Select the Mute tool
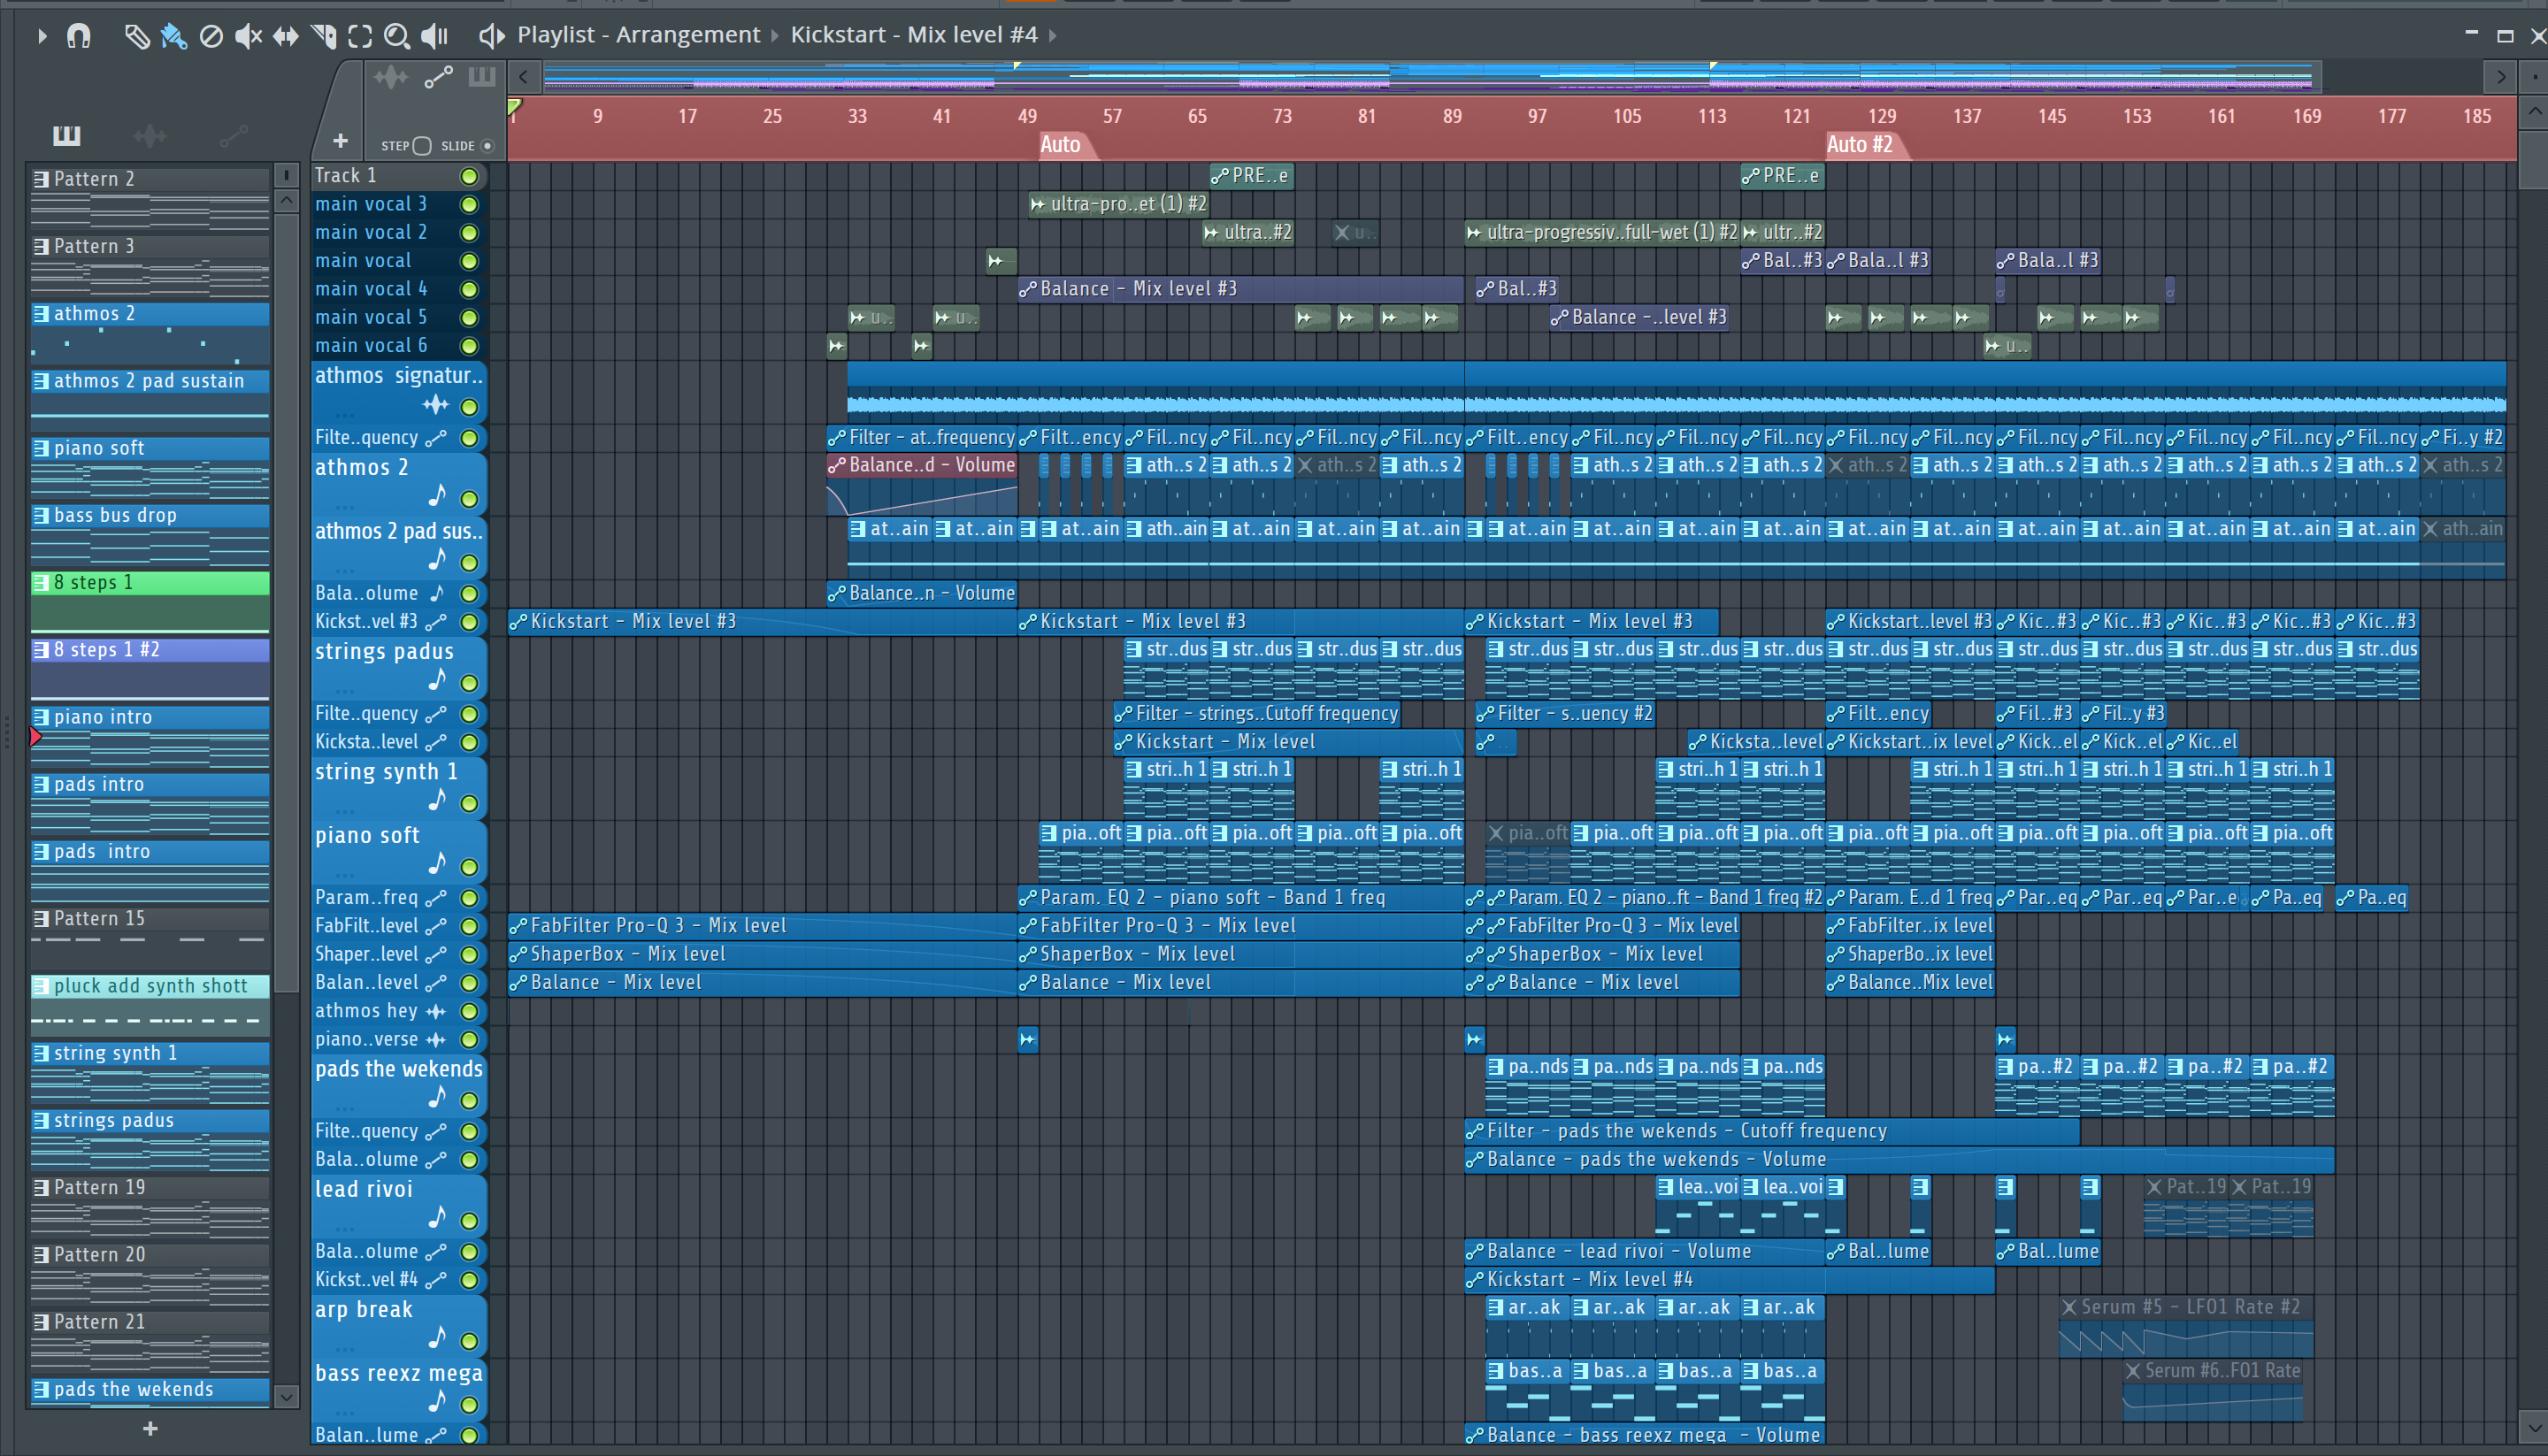The height and width of the screenshot is (1456, 2548). [248, 36]
